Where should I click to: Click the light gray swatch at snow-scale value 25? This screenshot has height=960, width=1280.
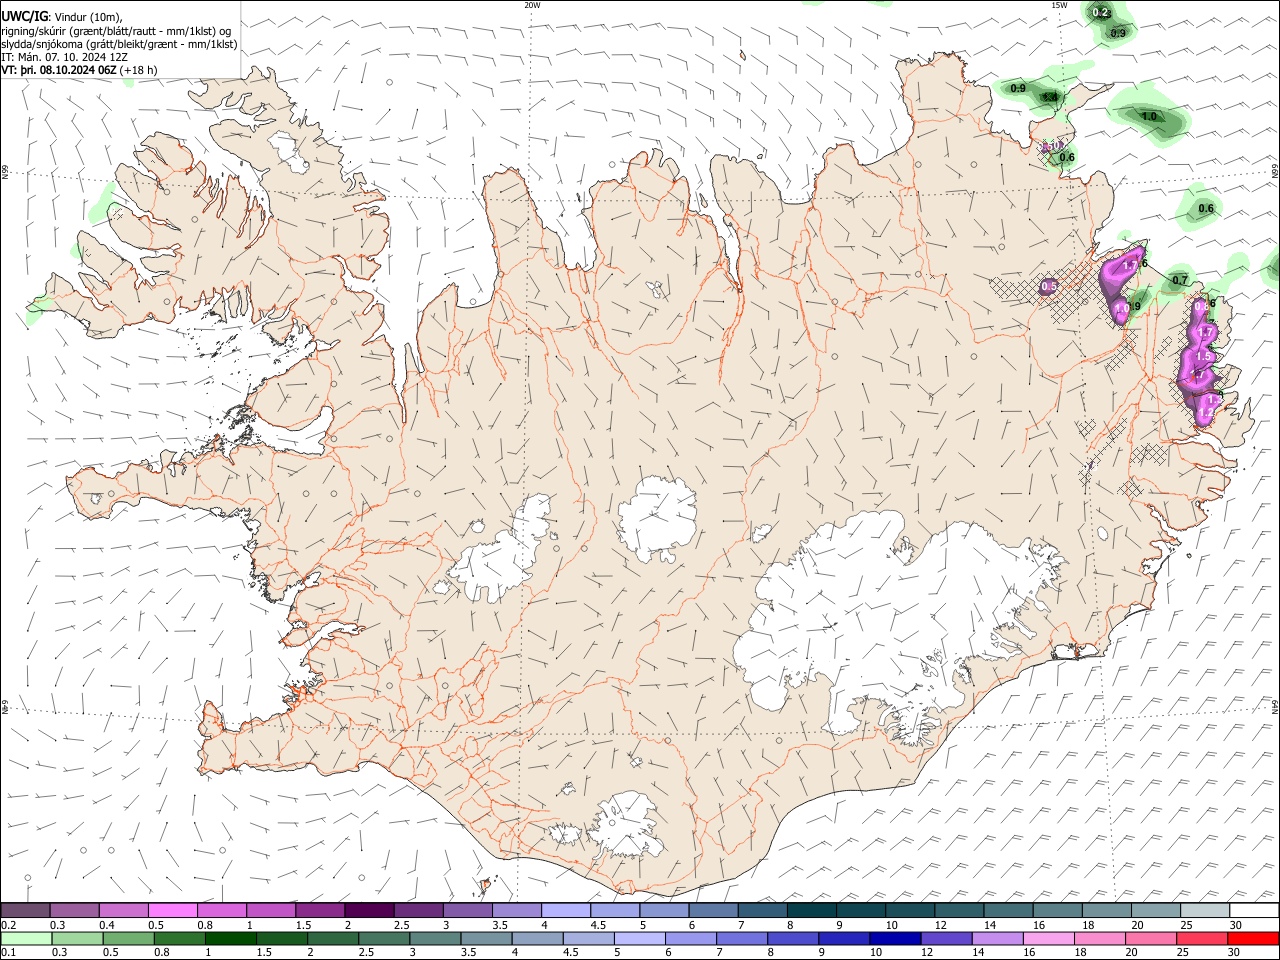[x=1205, y=910]
